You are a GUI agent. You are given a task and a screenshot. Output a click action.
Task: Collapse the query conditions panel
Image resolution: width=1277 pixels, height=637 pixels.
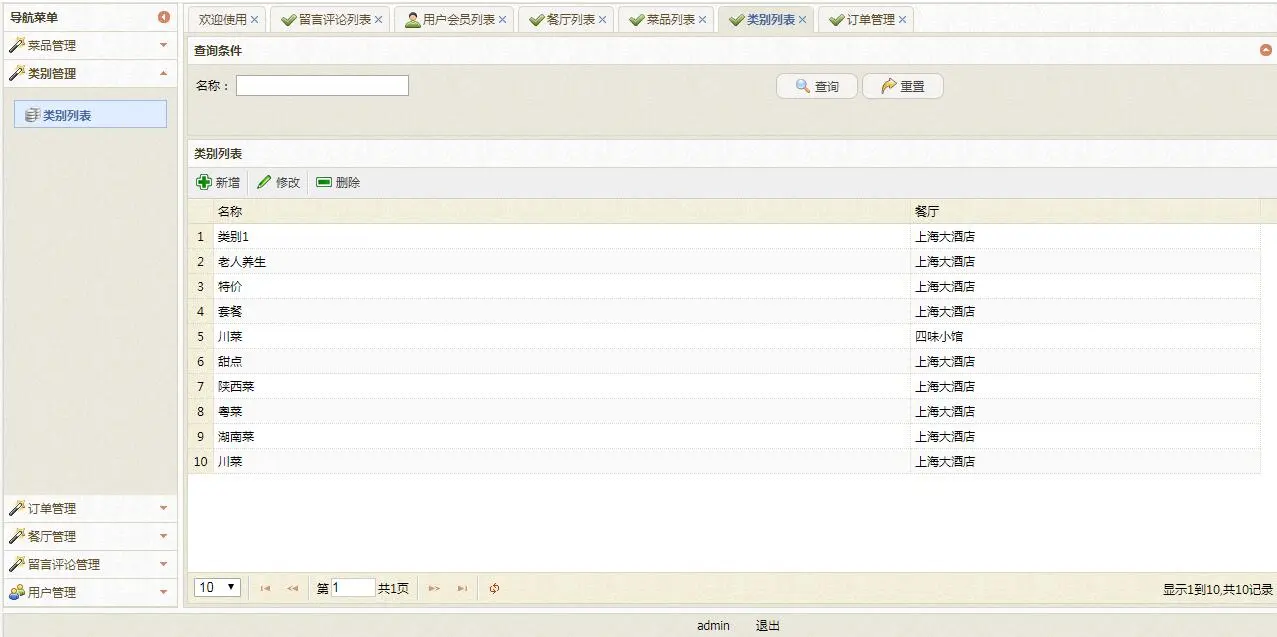click(x=1266, y=50)
